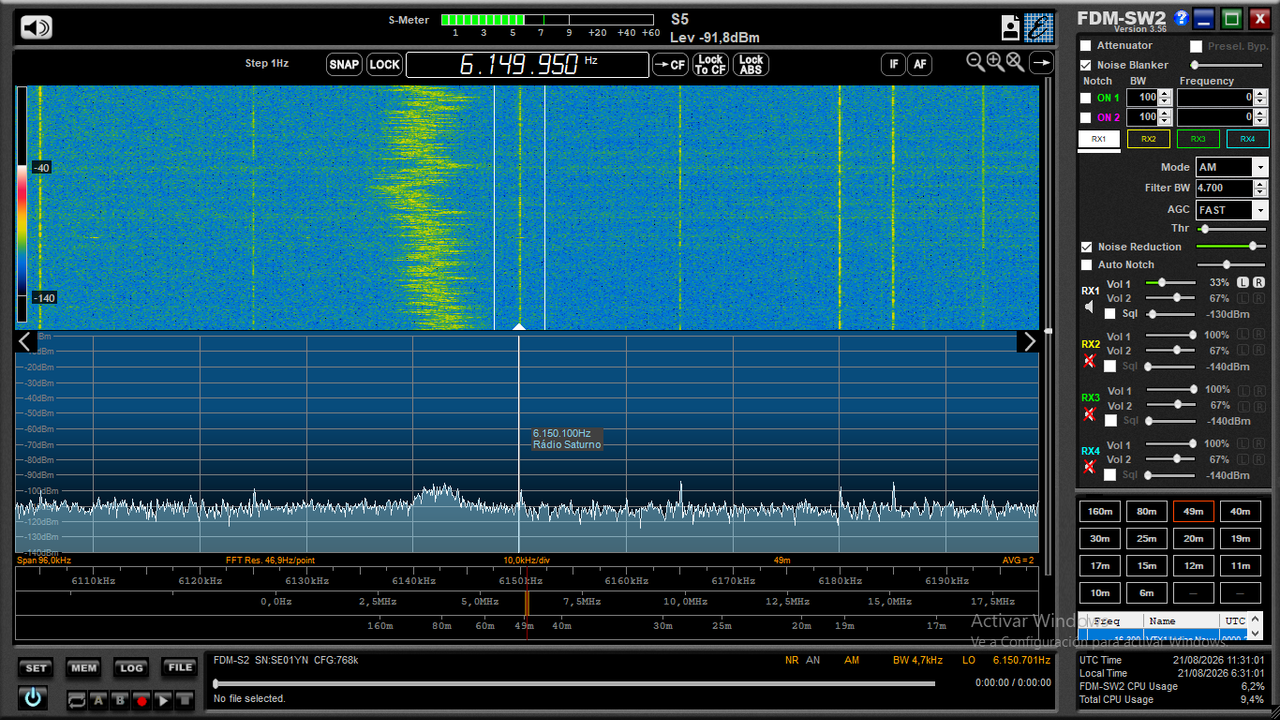Click the stop playback square
Screen dimensions: 1280x720
coord(184,701)
